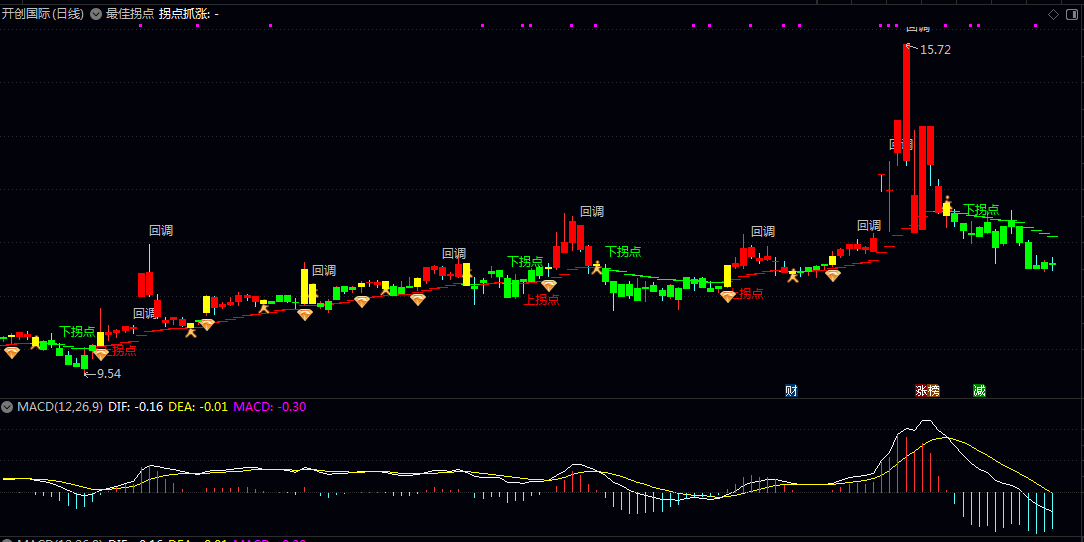This screenshot has height=542, width=1084.
Task: Click the 15.72 high price label
Action: pyautogui.click(x=935, y=50)
